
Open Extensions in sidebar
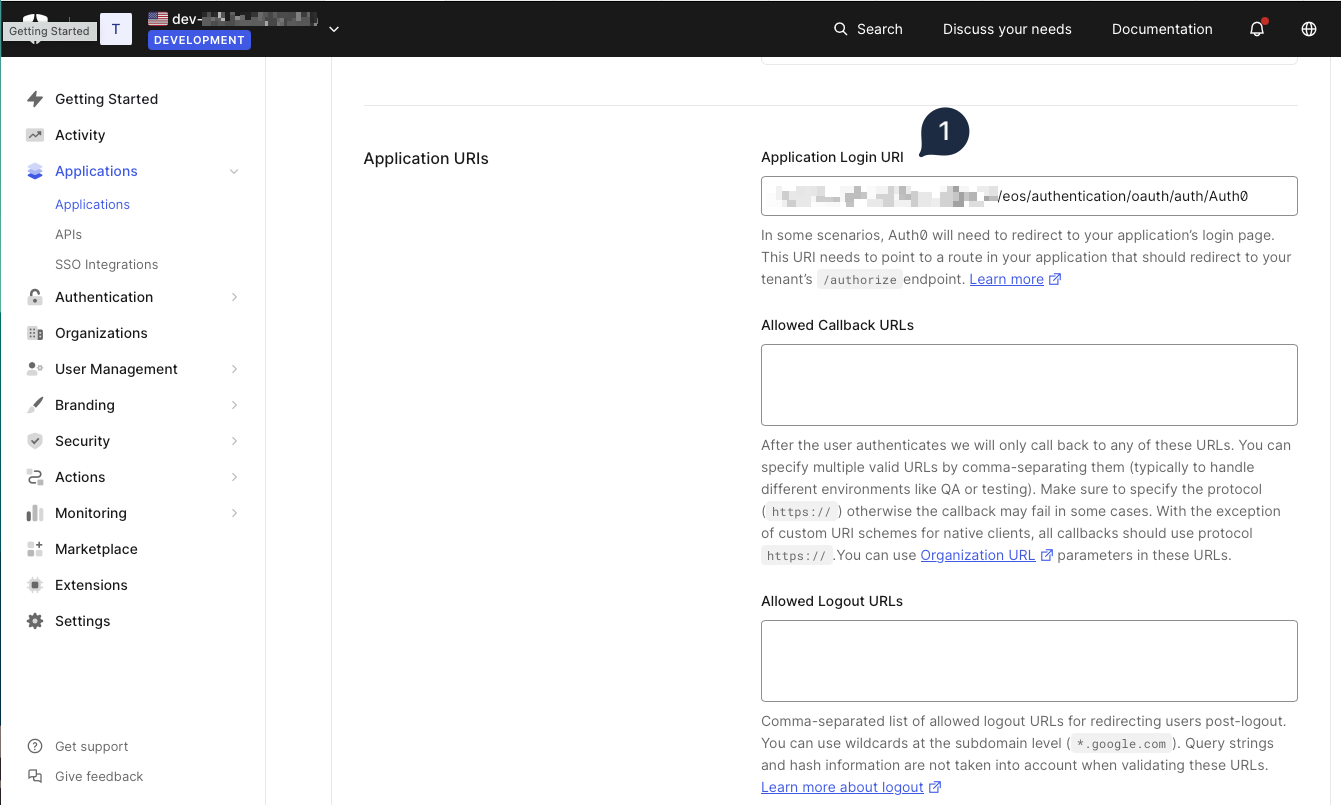tap(91, 585)
